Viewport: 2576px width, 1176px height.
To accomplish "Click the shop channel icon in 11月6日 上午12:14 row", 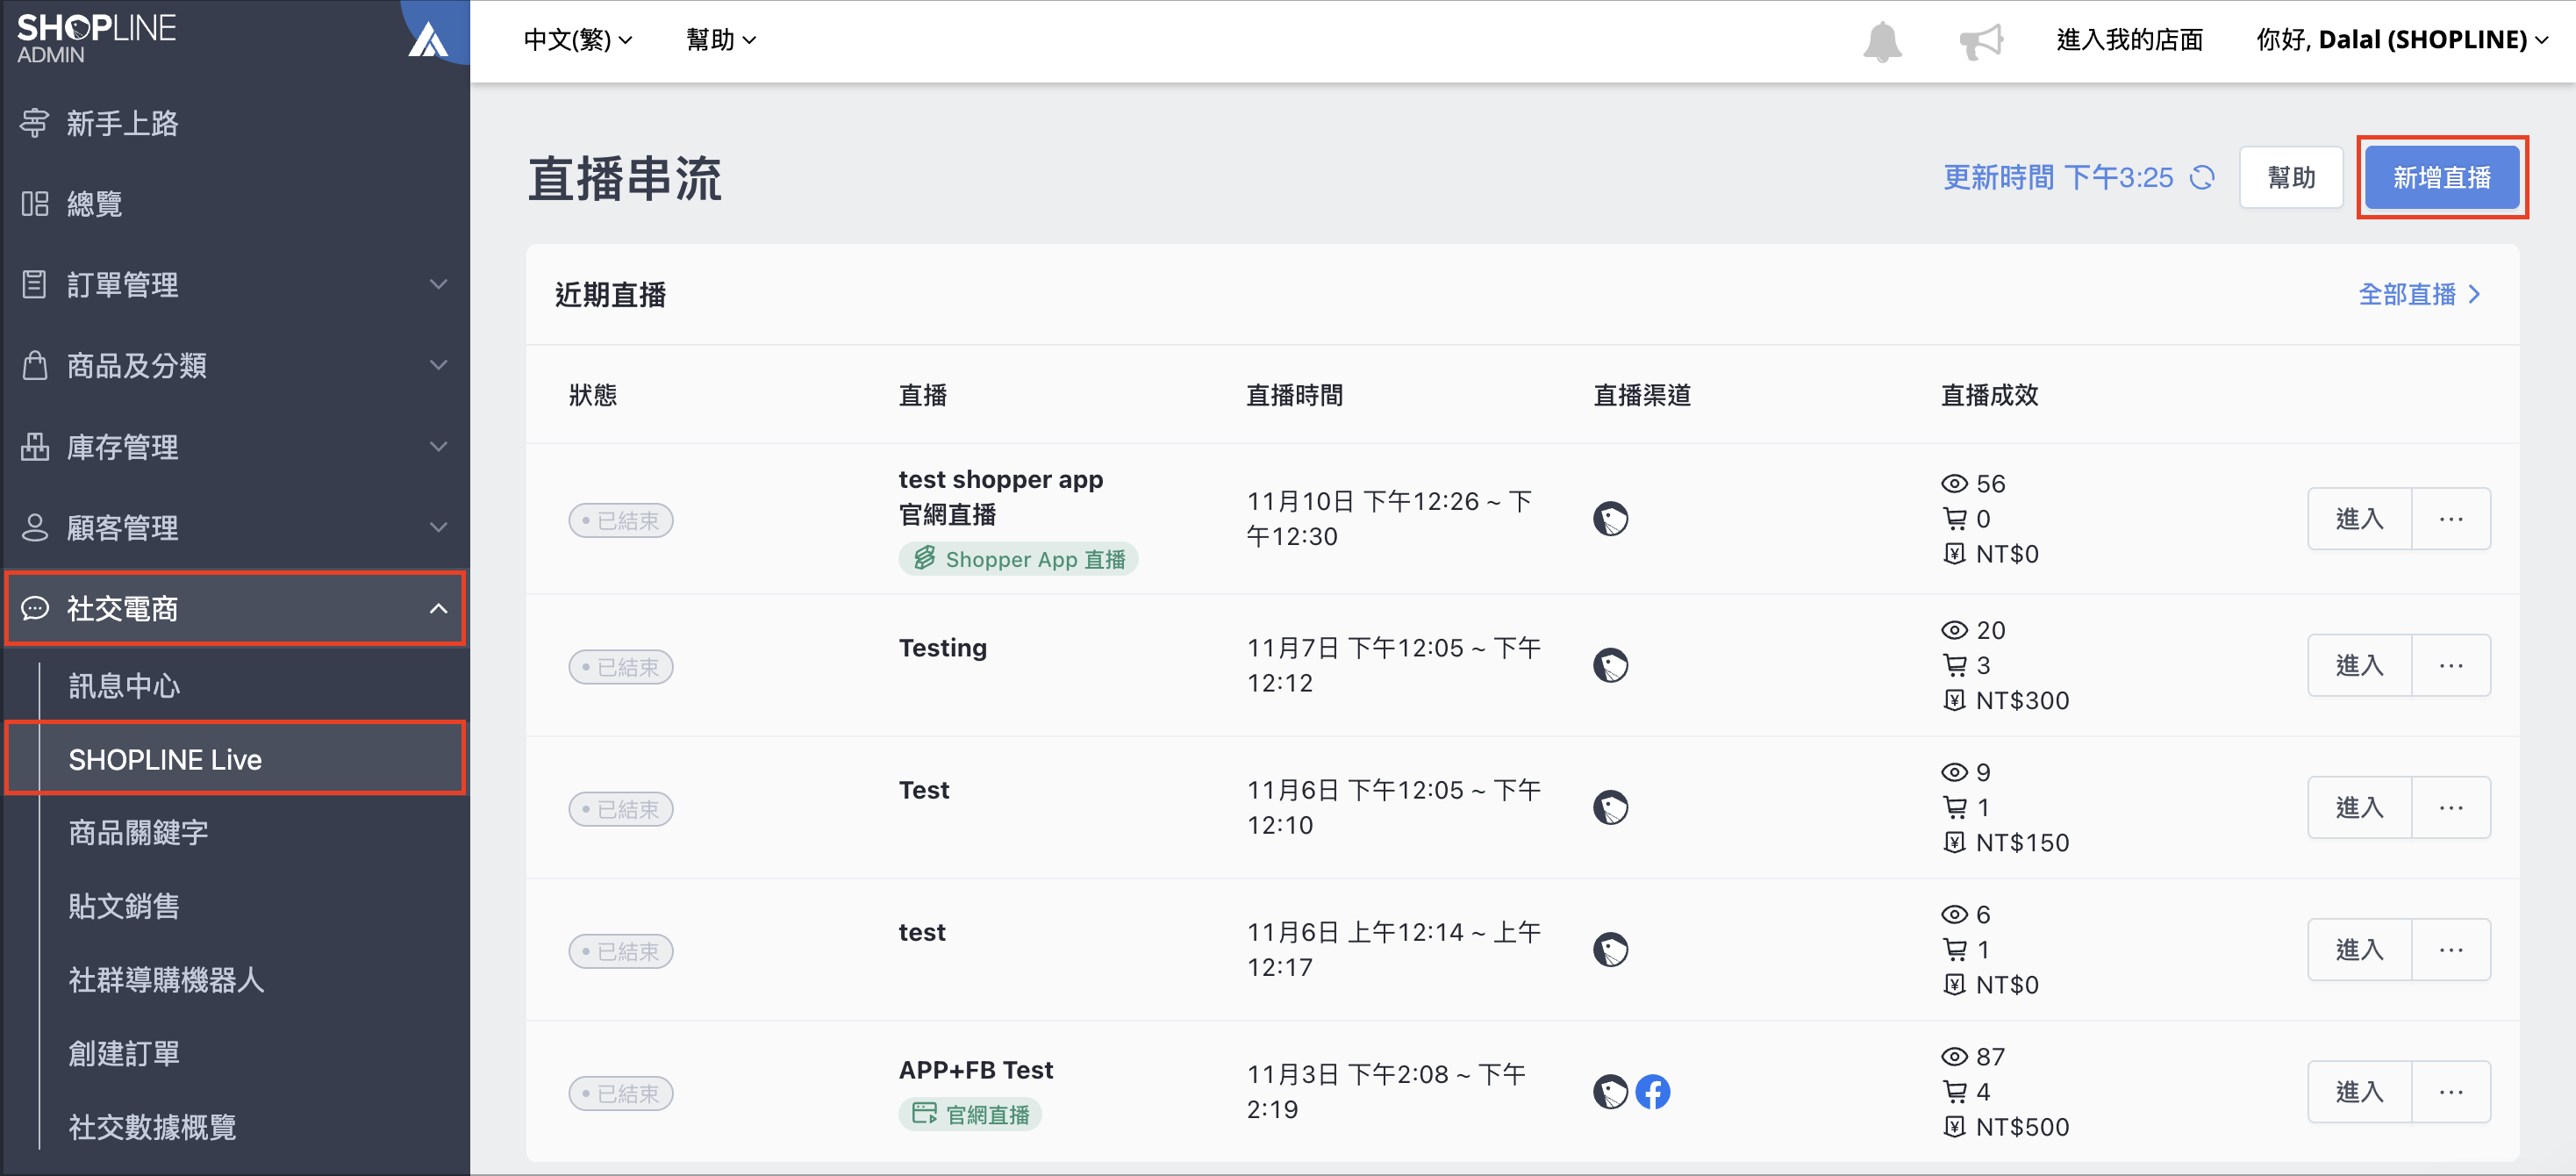I will [x=1610, y=949].
